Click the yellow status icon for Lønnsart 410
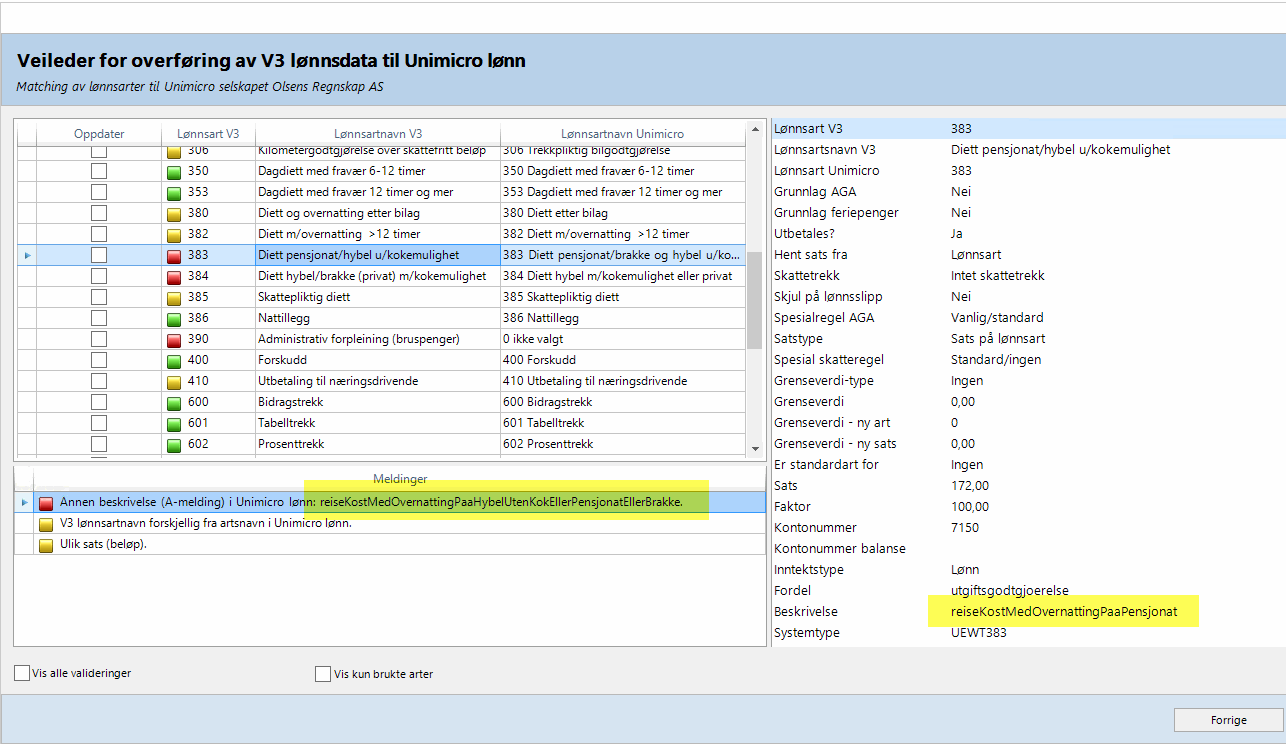This screenshot has height=744, width=1286. (174, 382)
